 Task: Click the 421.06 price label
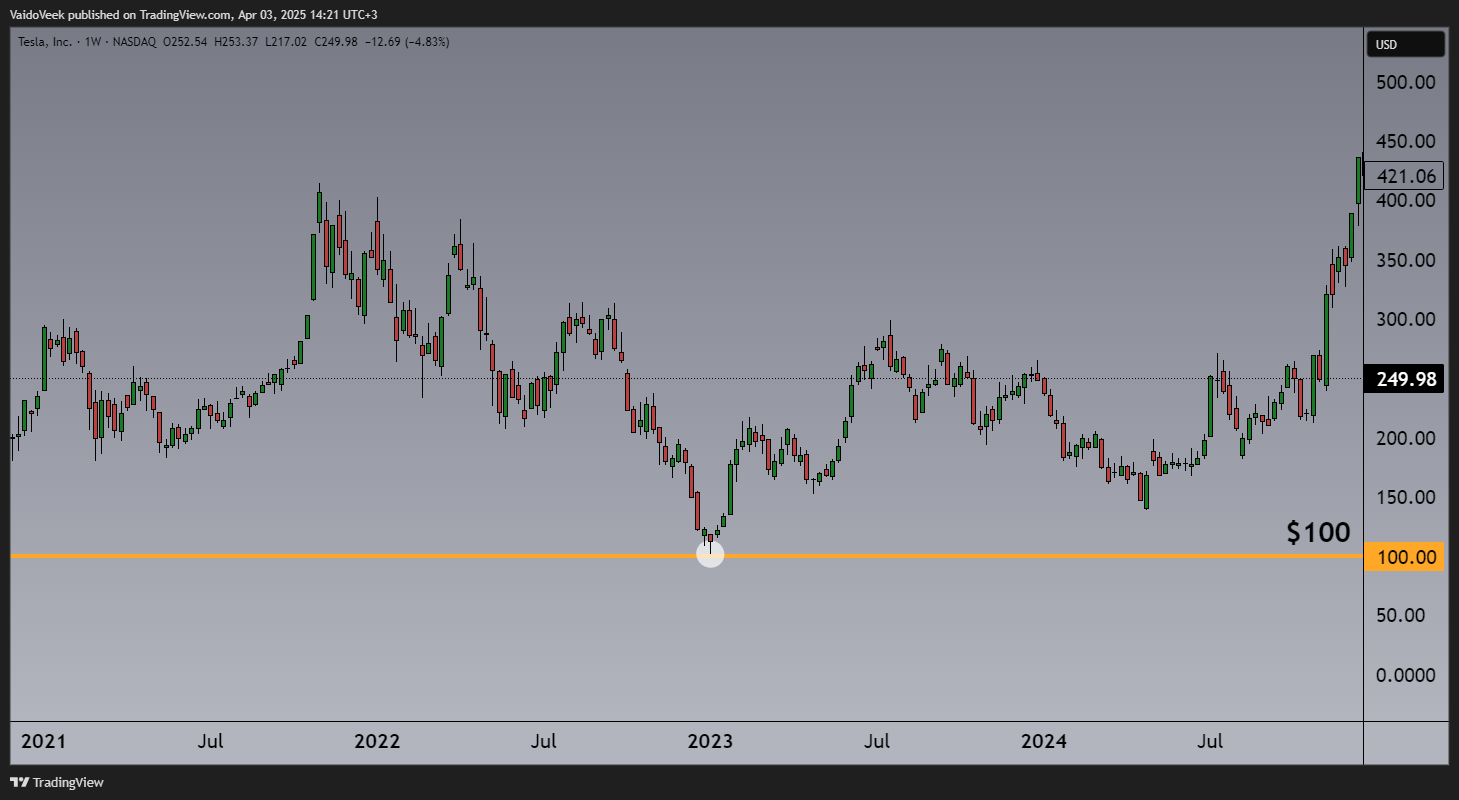(1405, 176)
